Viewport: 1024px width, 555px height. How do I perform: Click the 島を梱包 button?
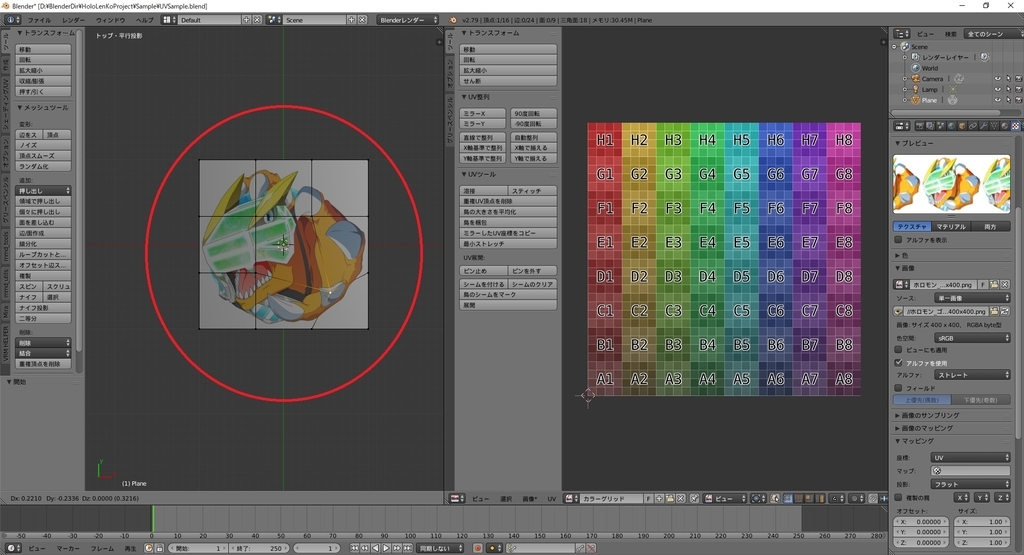click(508, 222)
